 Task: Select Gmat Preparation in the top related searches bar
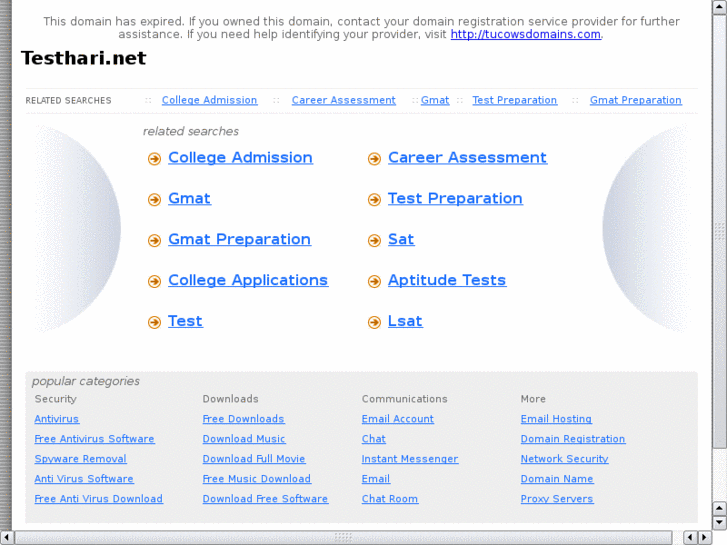[635, 100]
